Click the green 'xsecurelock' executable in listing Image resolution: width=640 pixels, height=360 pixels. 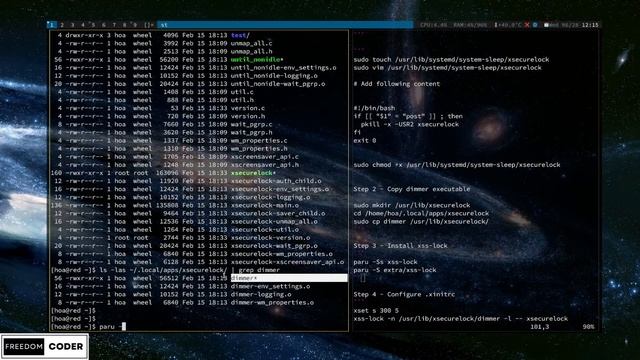coord(253,173)
